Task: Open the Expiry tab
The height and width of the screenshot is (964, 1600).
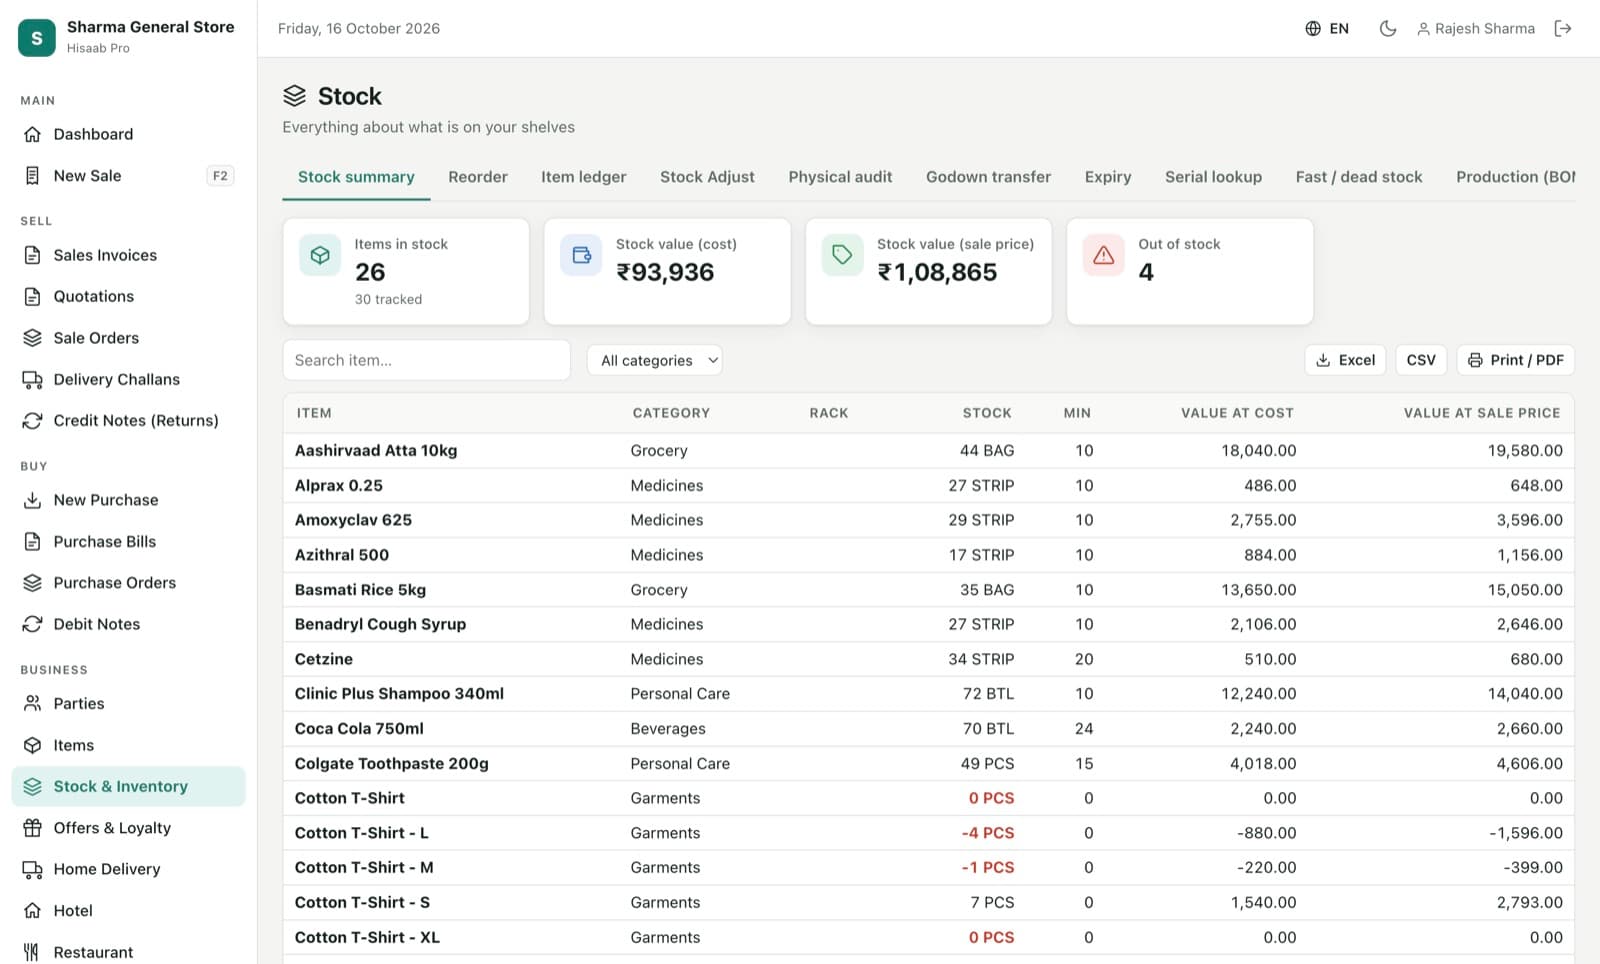Action: (1108, 177)
